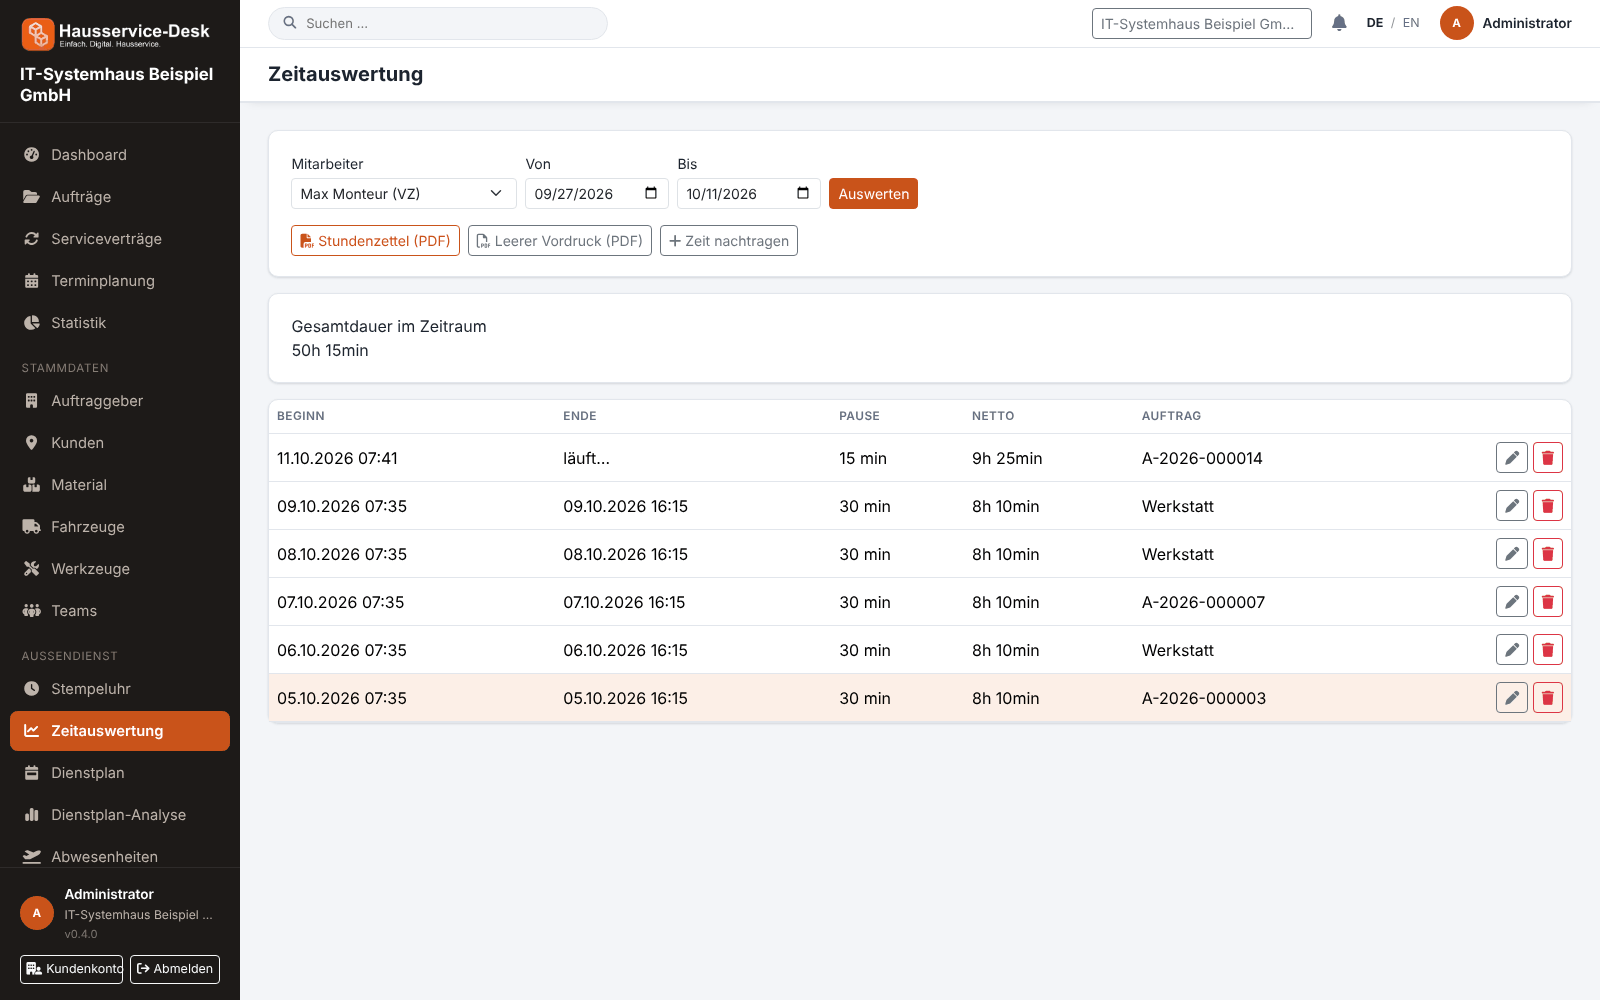
Task: Open calendar picker for Von date
Action: (651, 193)
